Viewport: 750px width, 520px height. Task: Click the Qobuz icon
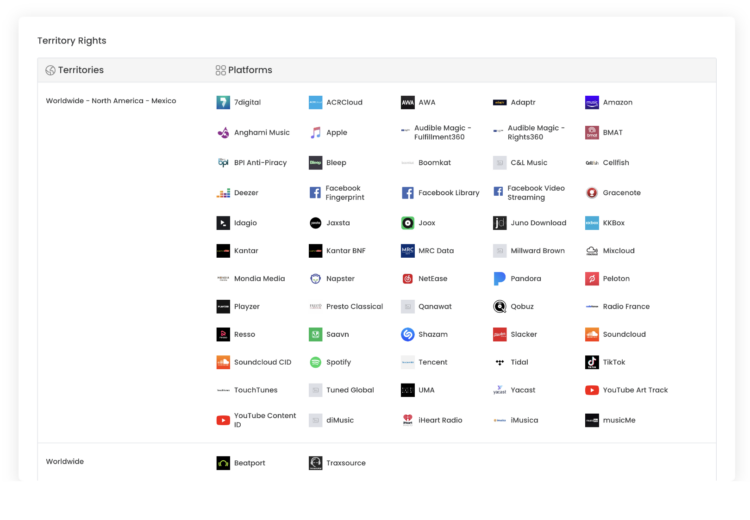coord(500,307)
